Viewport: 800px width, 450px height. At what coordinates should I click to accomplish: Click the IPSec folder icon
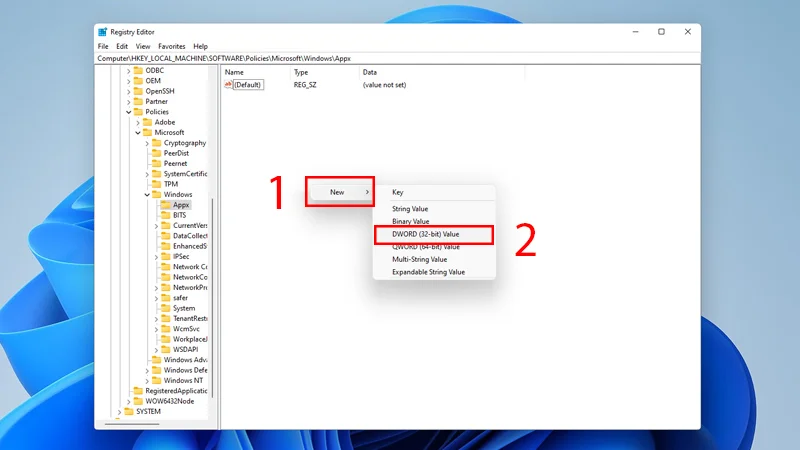click(x=166, y=257)
